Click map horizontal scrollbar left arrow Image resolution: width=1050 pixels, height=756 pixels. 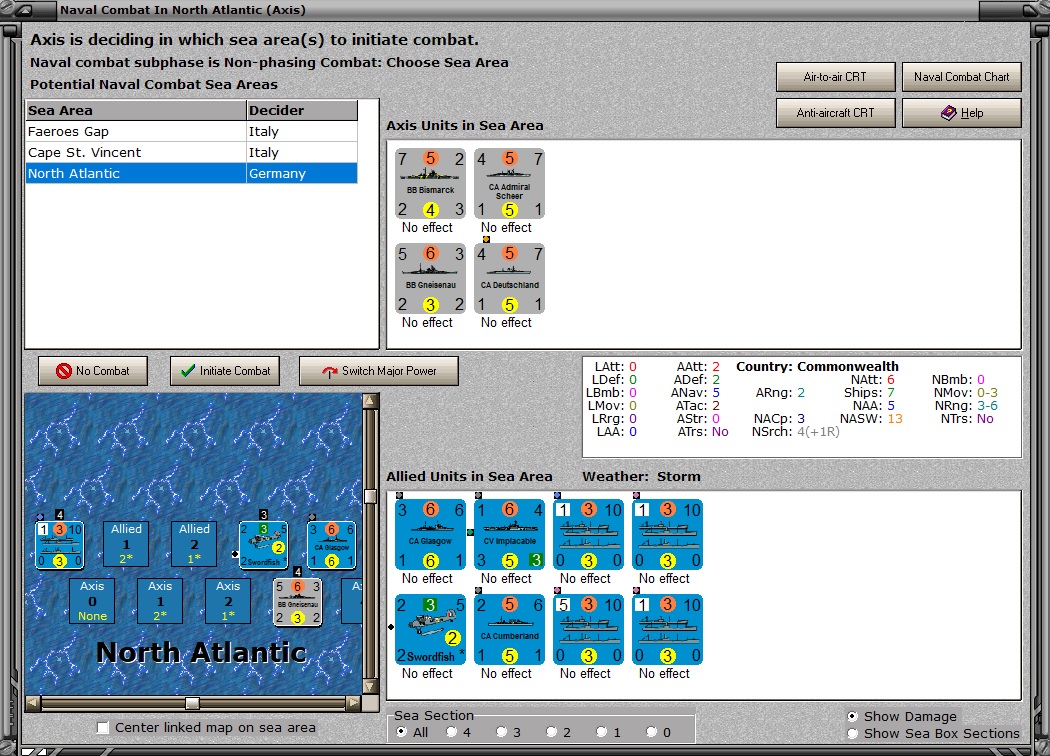(32, 702)
